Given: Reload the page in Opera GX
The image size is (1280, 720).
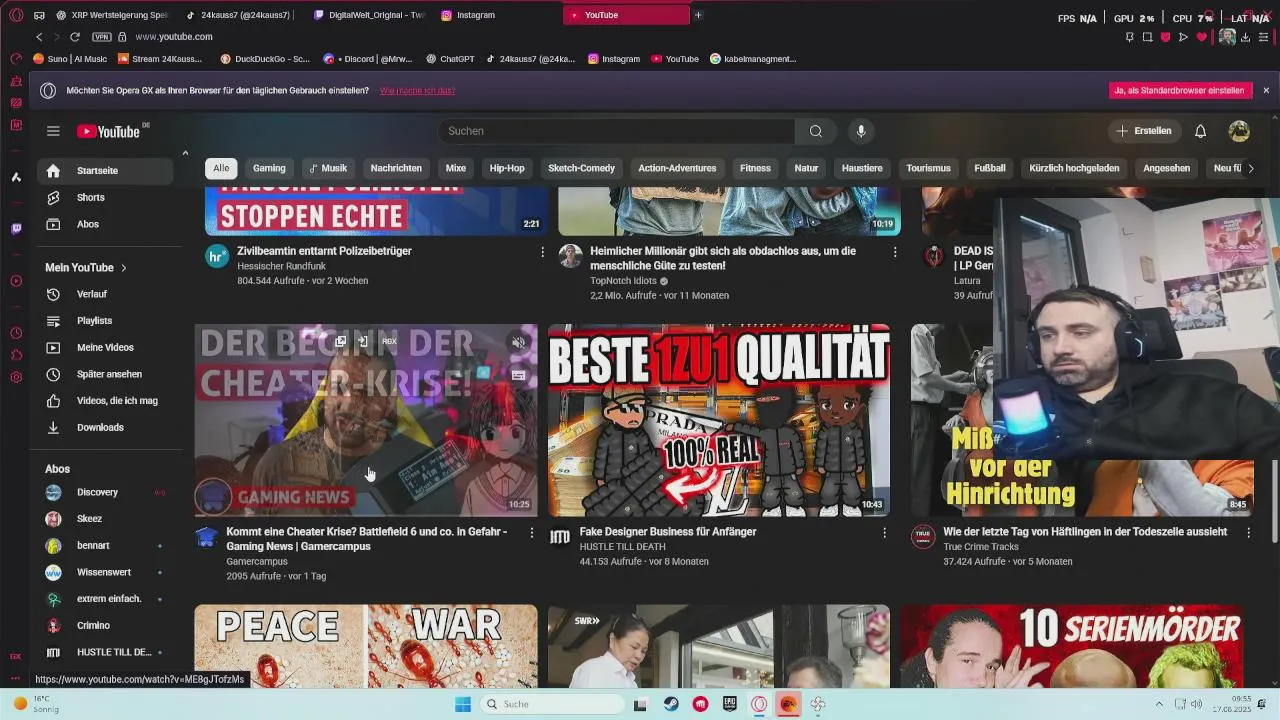Looking at the screenshot, I should tap(75, 37).
